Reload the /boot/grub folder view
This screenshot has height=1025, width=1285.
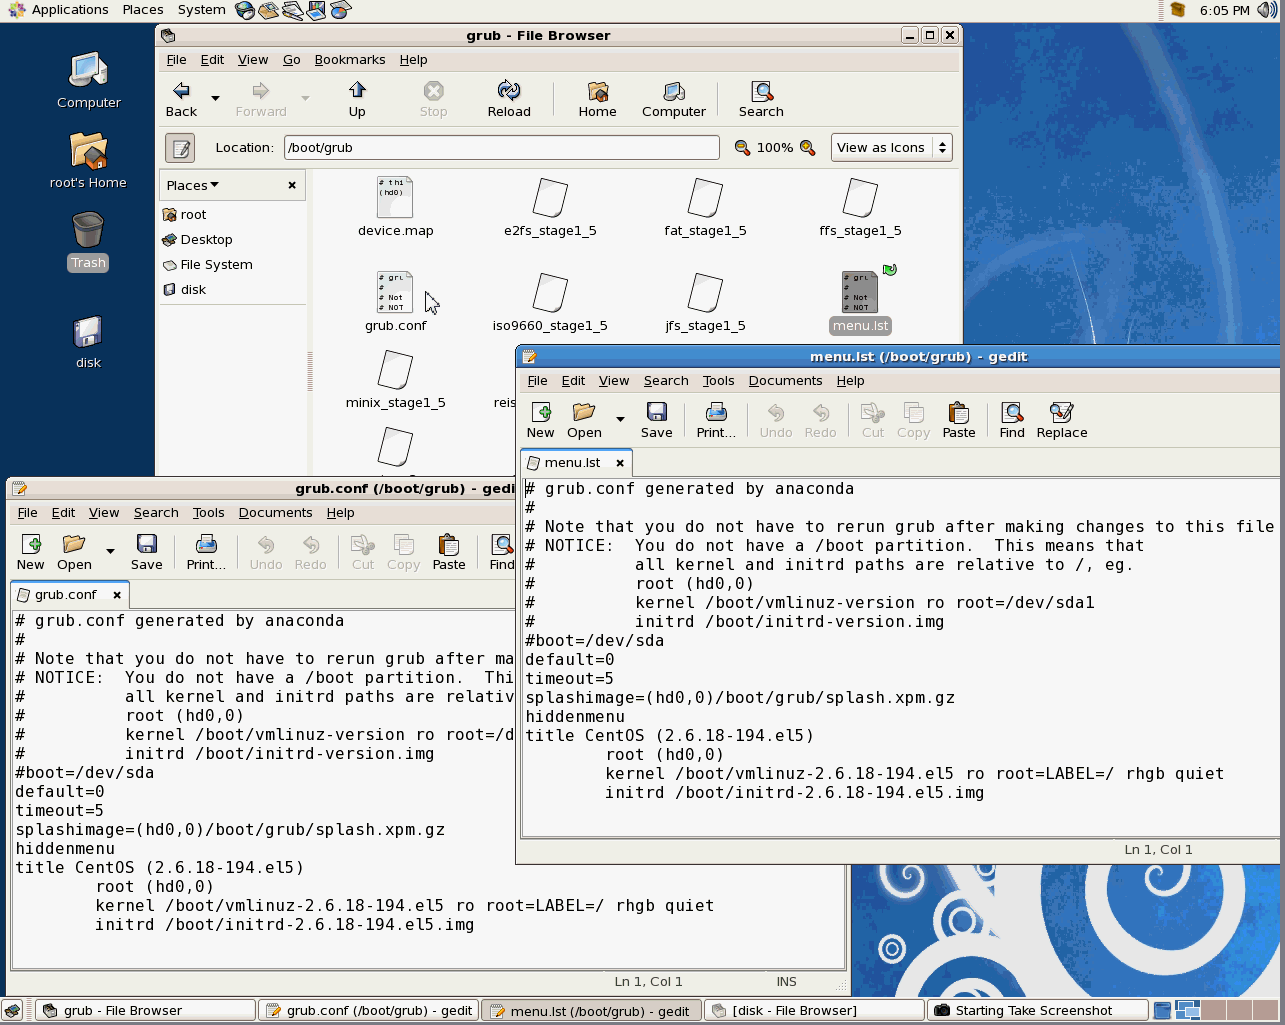509,100
